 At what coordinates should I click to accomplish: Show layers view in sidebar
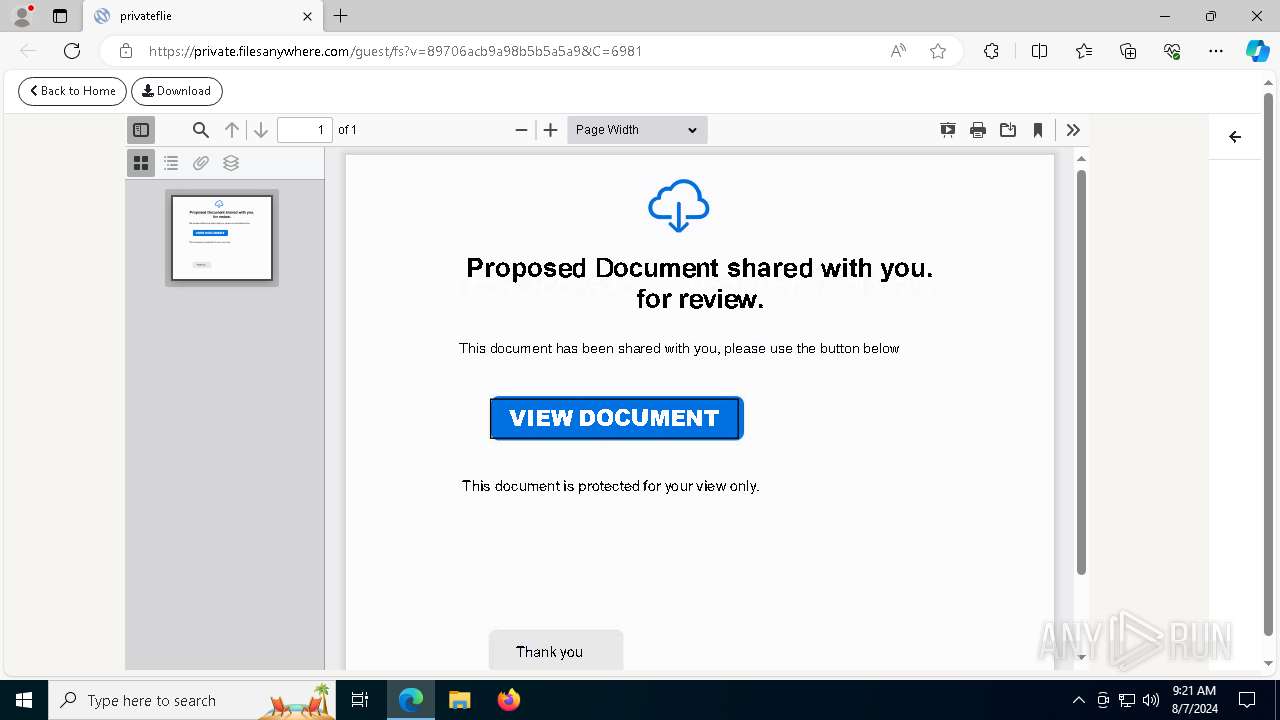coord(231,163)
